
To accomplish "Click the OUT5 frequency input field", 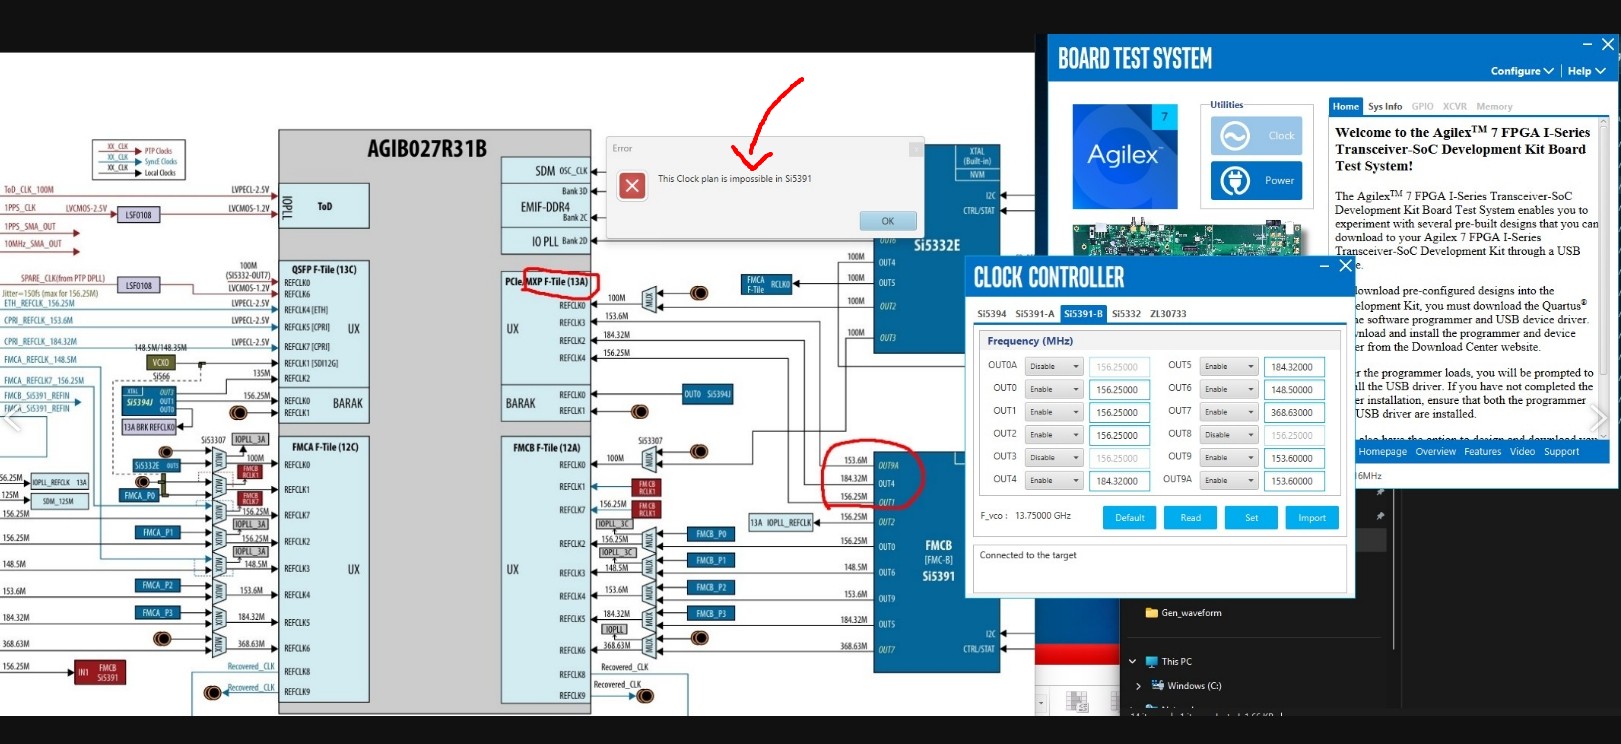I will pos(1294,367).
